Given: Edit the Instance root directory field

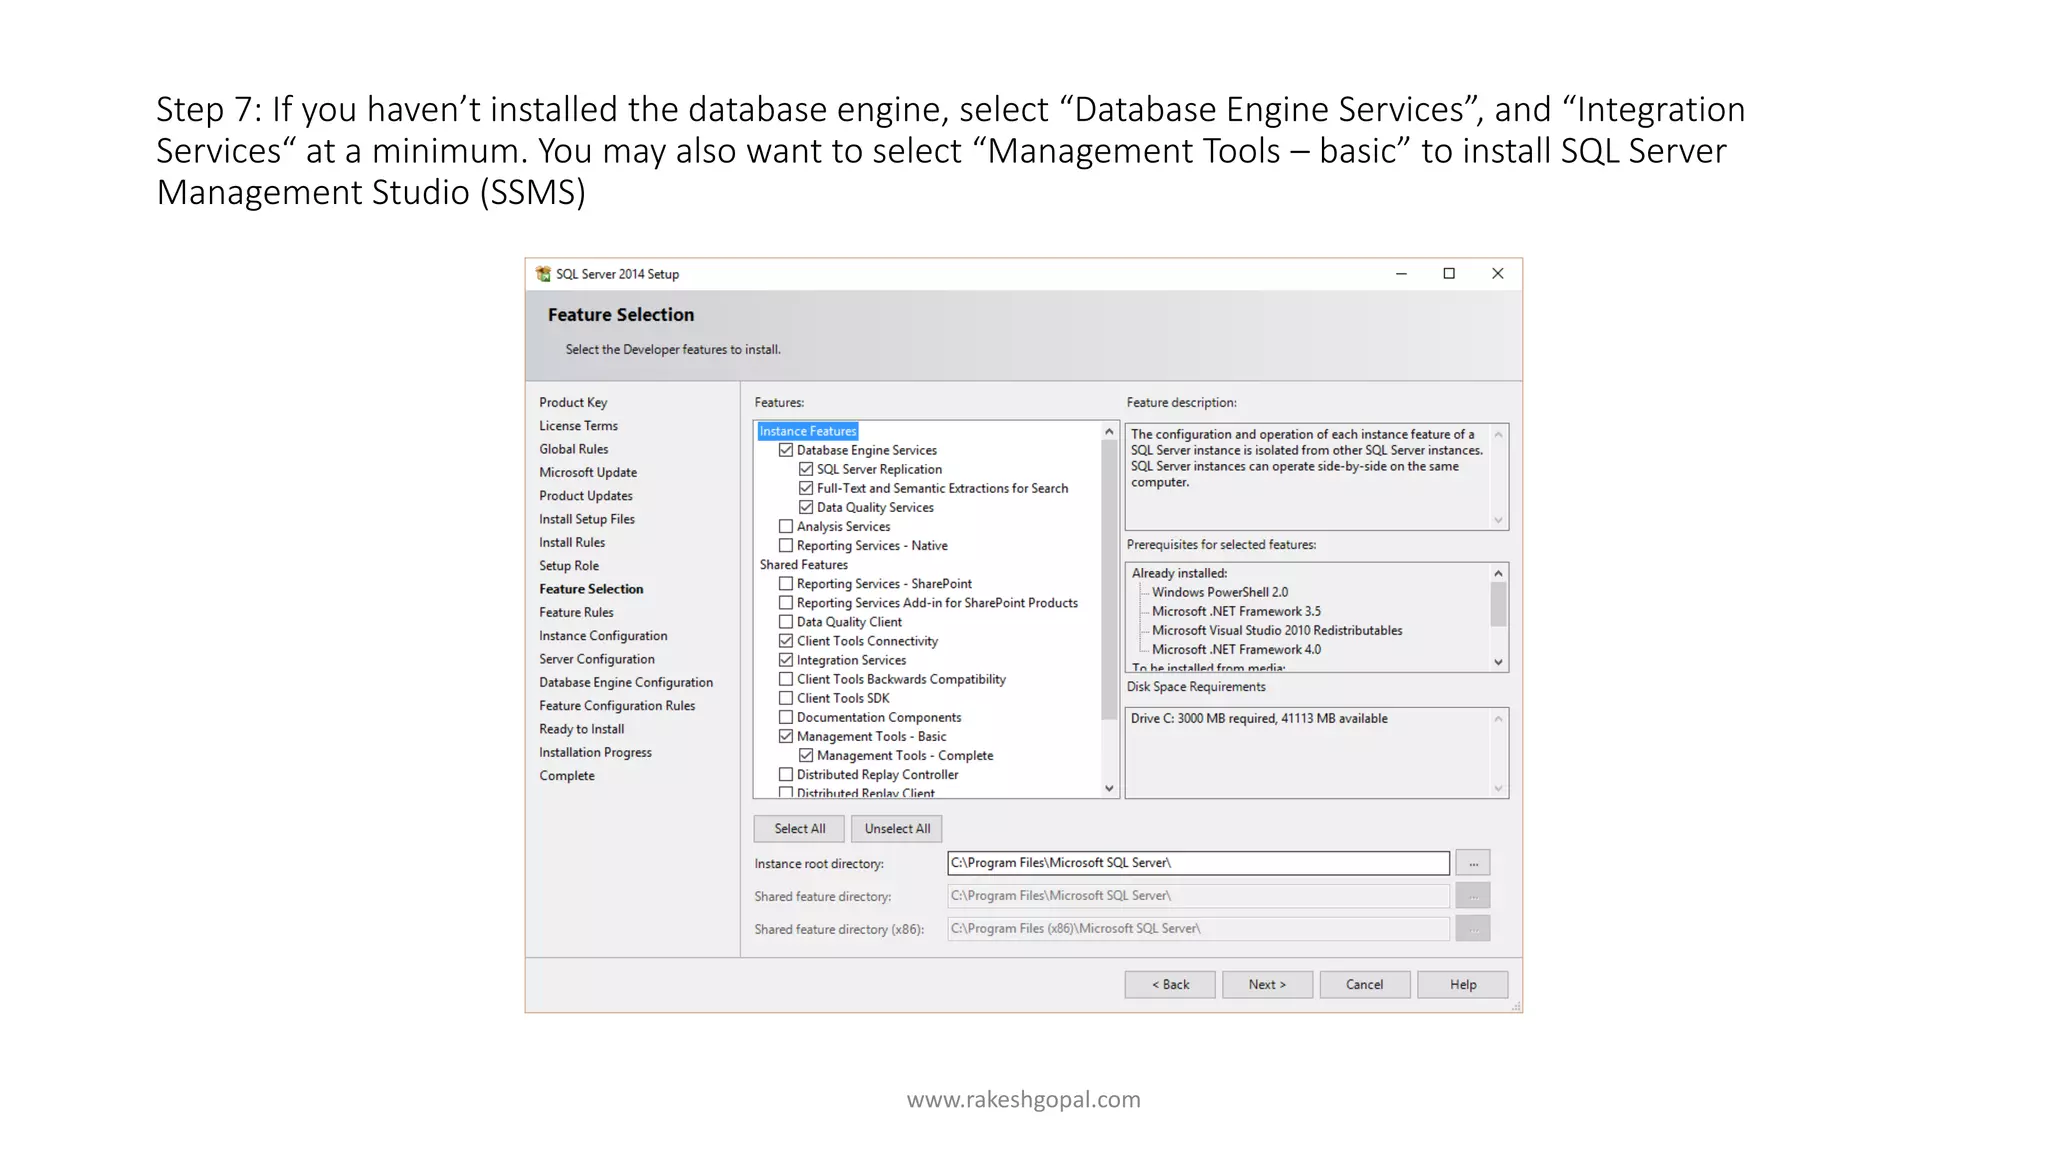Looking at the screenshot, I should click(x=1198, y=863).
